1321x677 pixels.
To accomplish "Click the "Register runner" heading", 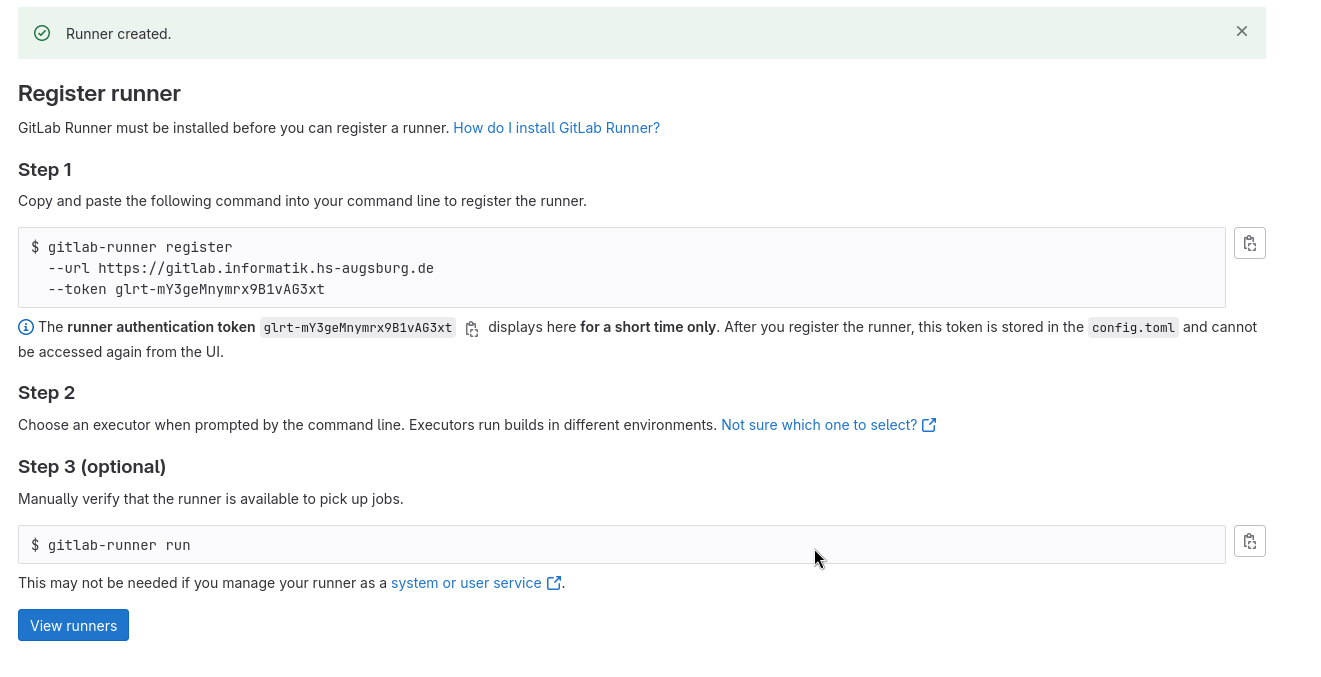I will pos(99,93).
